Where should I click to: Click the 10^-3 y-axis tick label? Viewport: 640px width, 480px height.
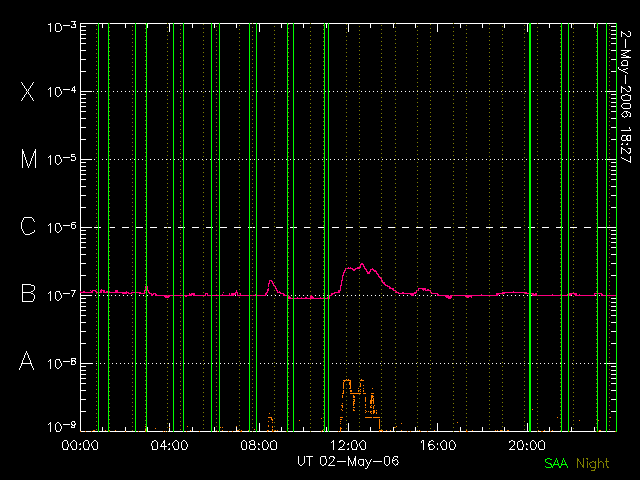point(62,27)
